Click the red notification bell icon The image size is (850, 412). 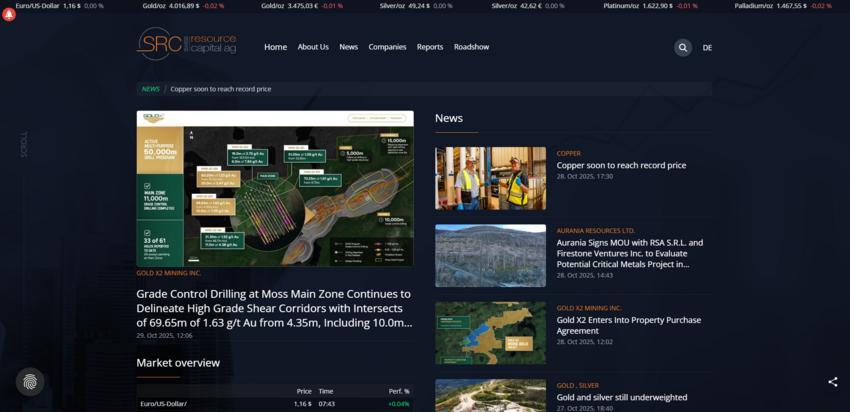click(9, 15)
